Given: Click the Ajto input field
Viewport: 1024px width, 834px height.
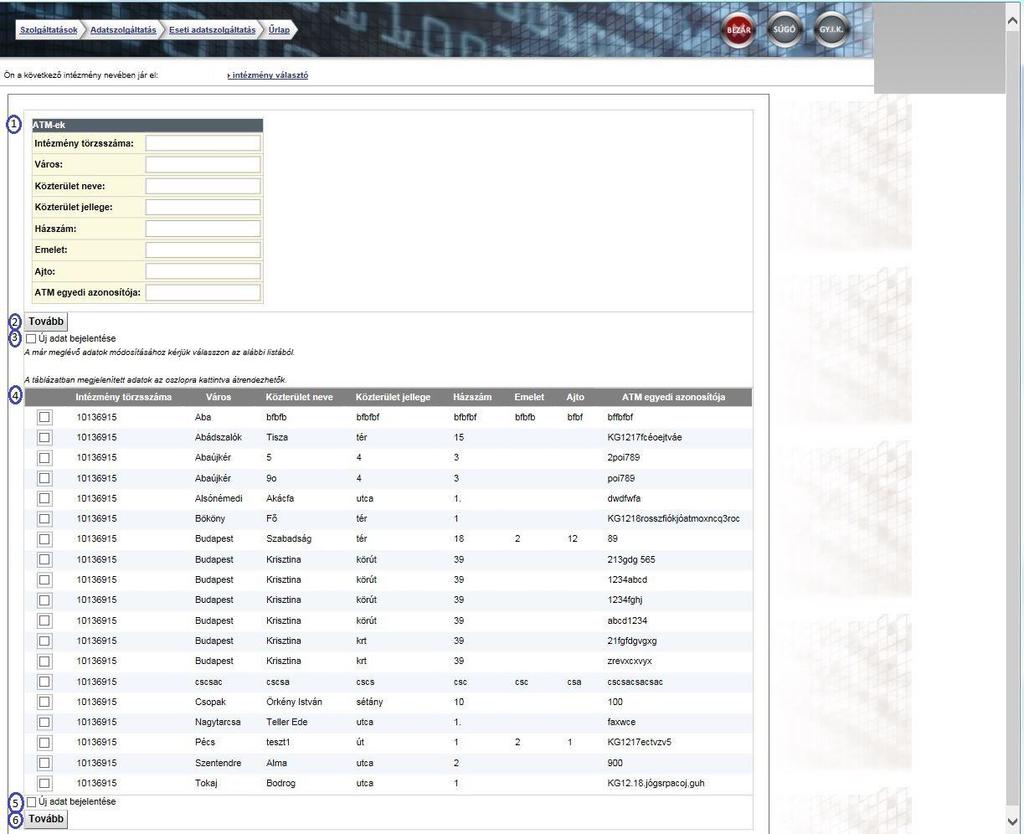Looking at the screenshot, I should (x=203, y=271).
